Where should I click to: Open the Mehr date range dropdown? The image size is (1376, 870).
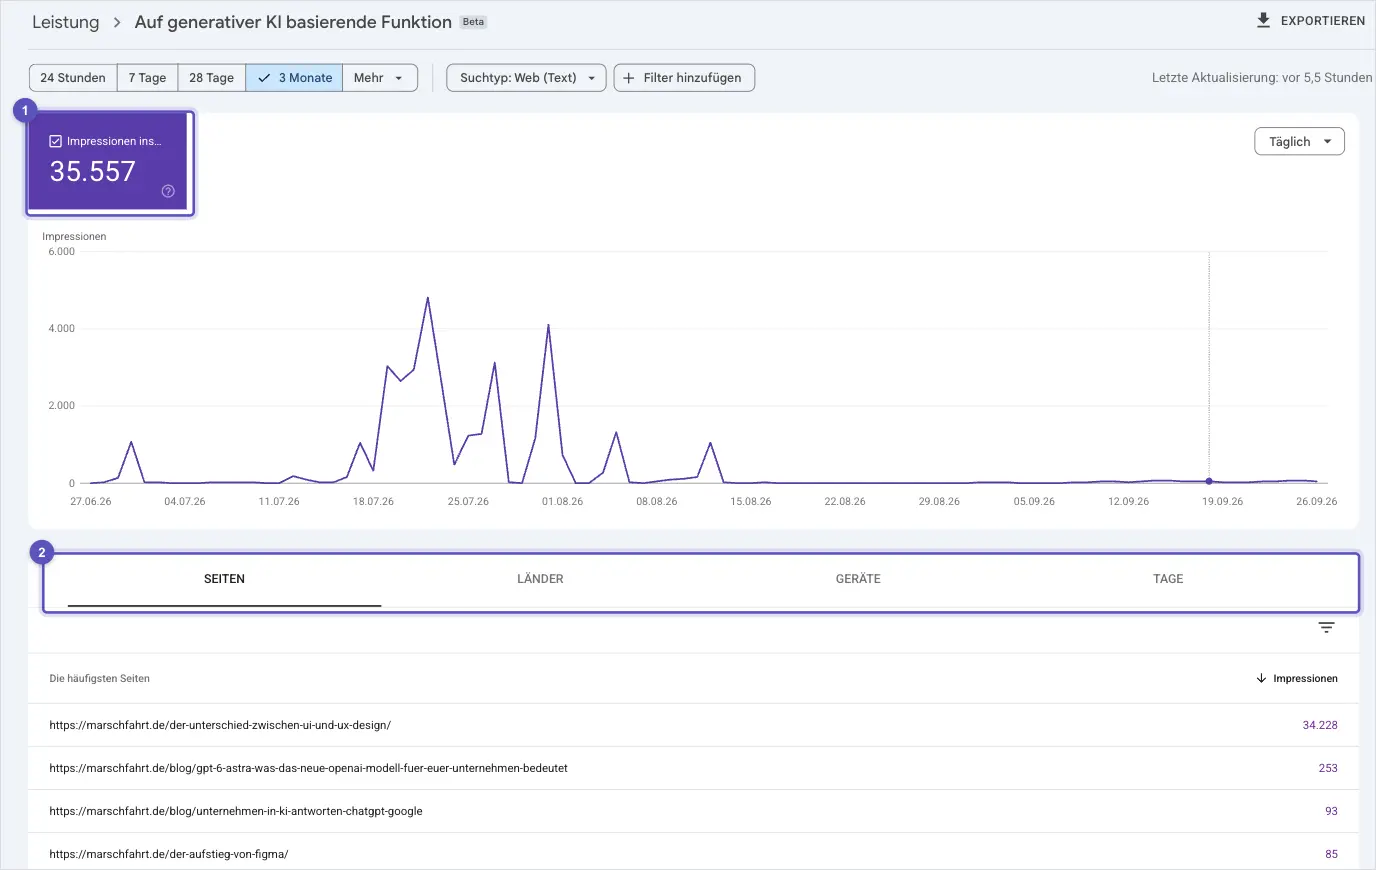(x=380, y=78)
